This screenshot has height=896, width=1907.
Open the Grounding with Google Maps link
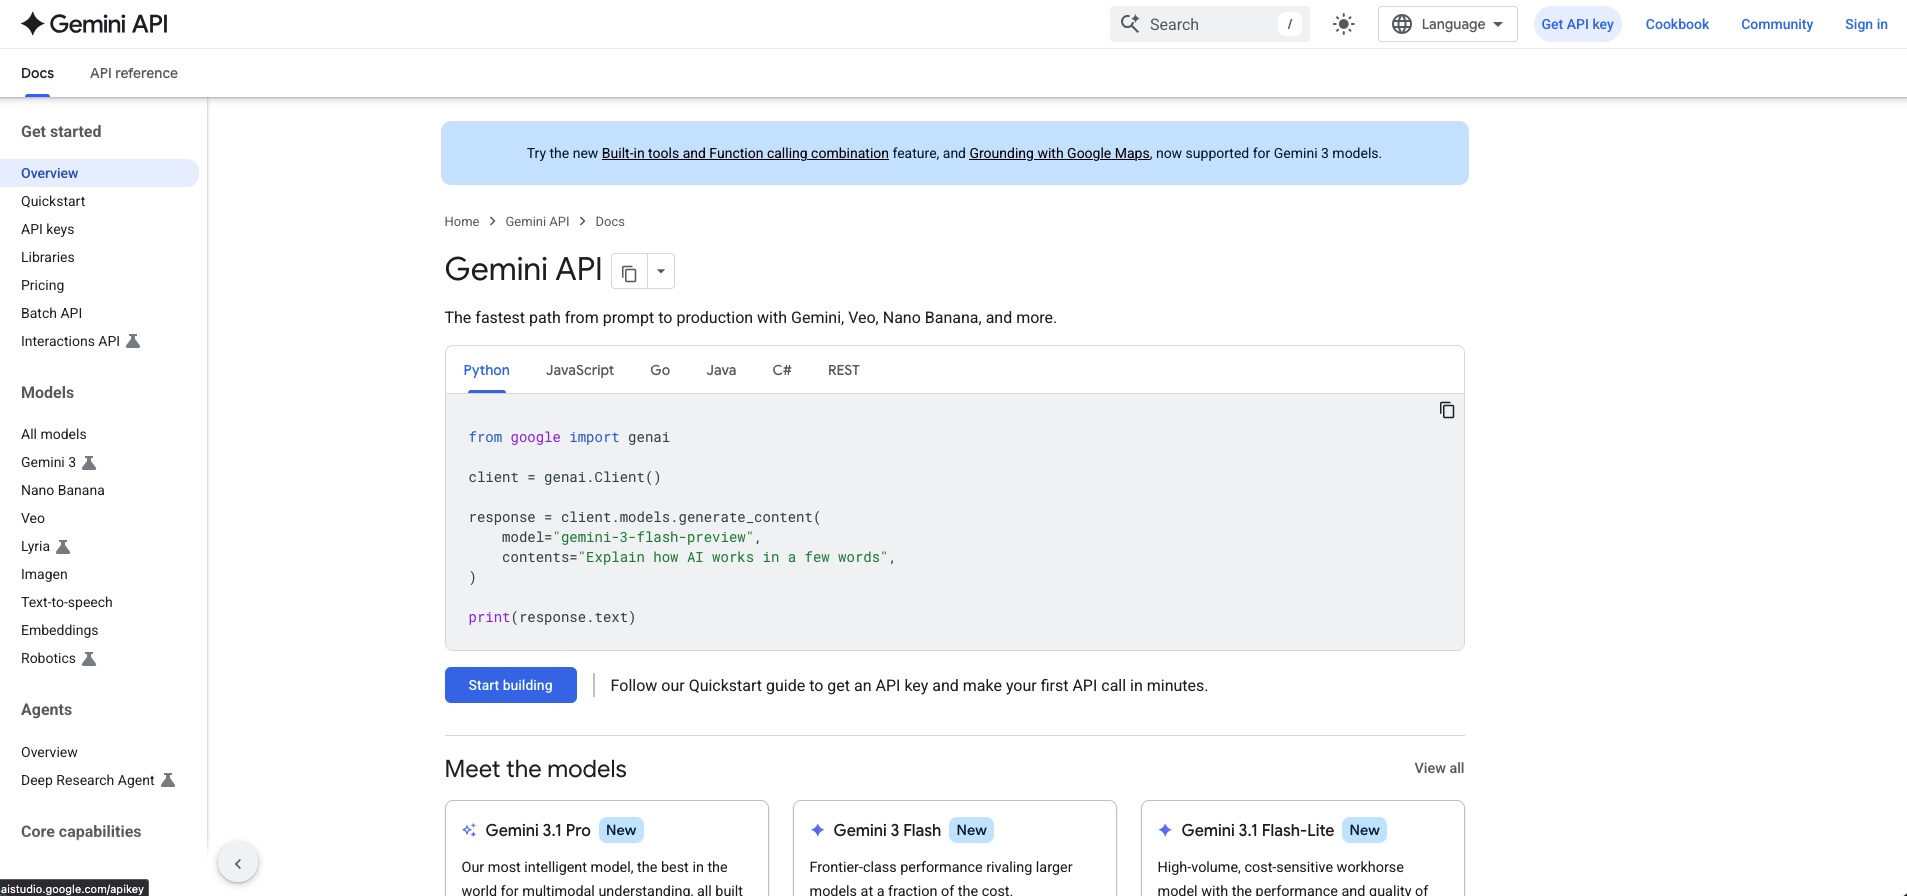(x=1059, y=153)
